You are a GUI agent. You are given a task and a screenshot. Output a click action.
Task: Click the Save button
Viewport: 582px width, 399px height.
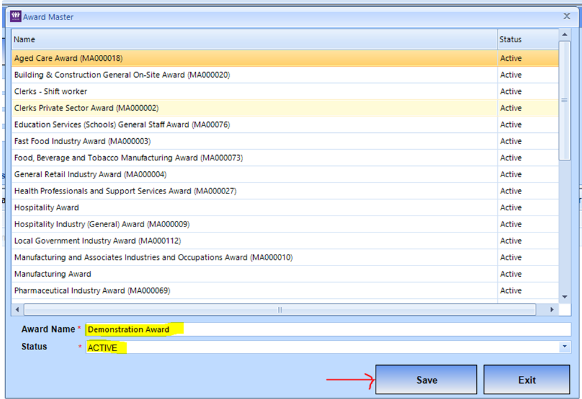(426, 380)
